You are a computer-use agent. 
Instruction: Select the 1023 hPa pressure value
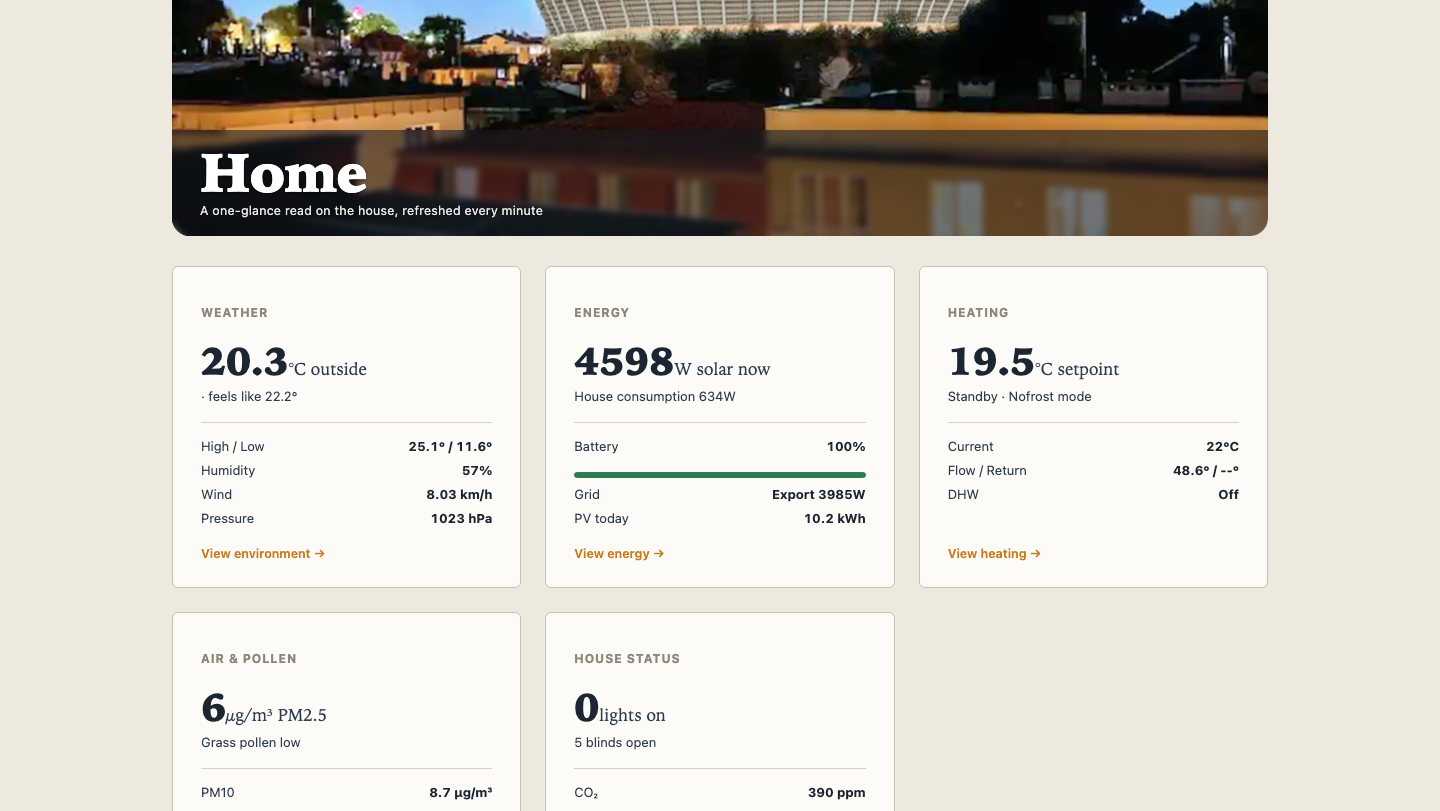pyautogui.click(x=461, y=519)
